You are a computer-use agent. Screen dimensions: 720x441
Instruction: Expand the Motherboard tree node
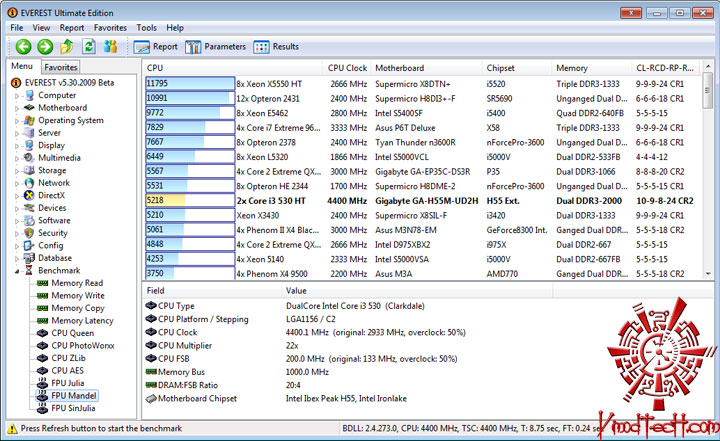click(x=17, y=108)
